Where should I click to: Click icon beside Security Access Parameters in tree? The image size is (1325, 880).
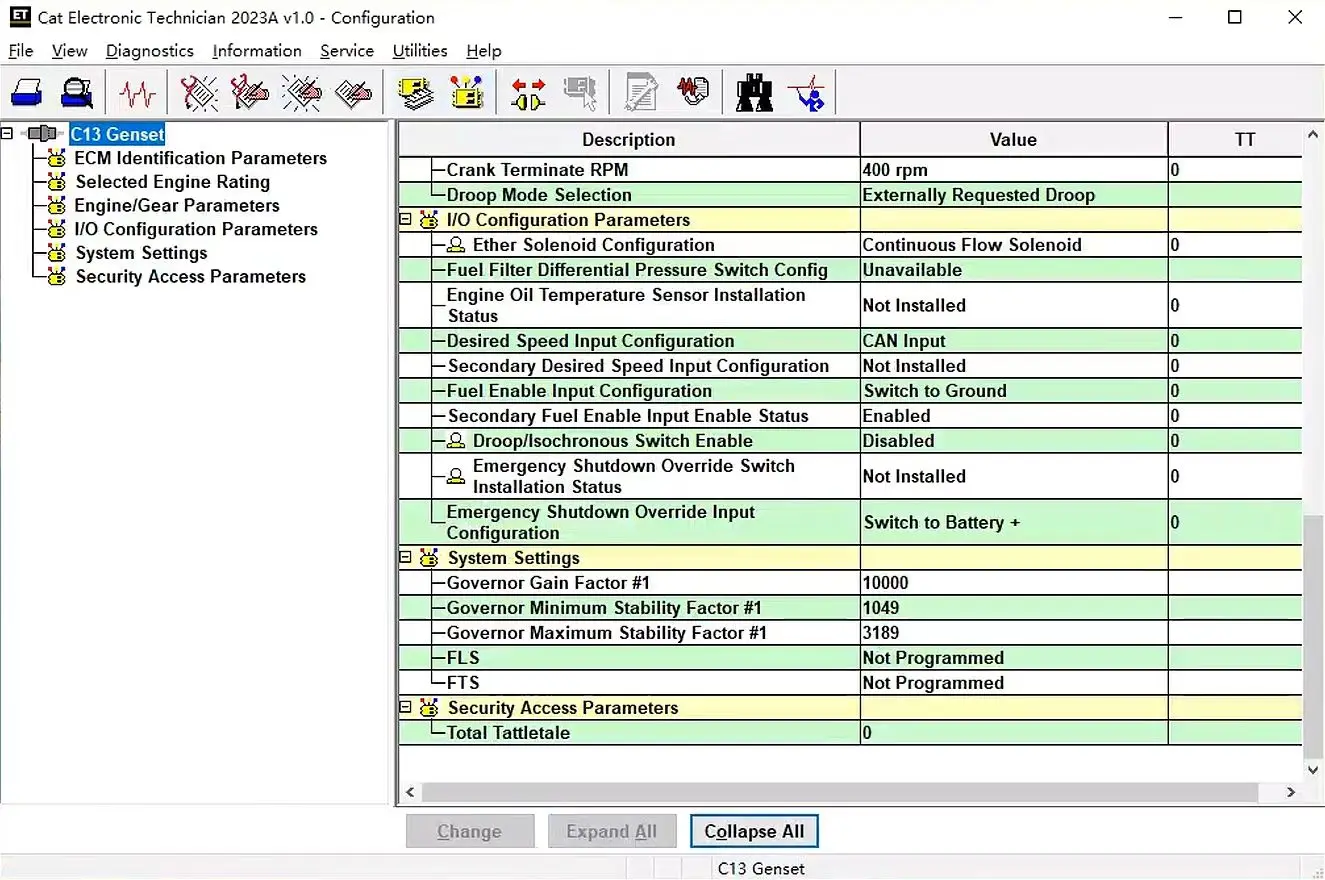[x=56, y=277]
